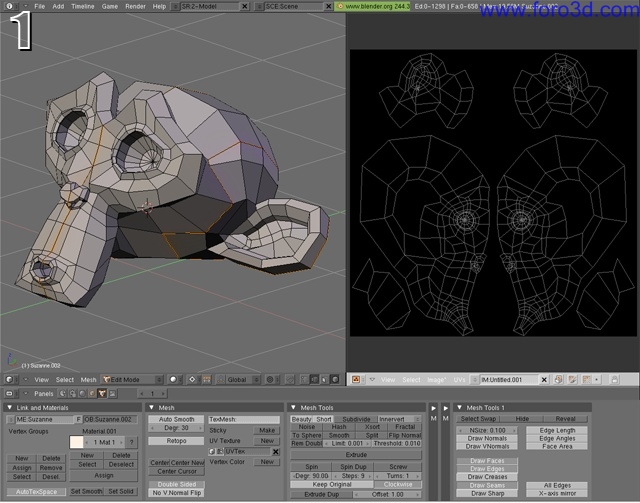The height and width of the screenshot is (503, 640).
Task: Open the Shading context sphere icon
Action: pos(82,394)
